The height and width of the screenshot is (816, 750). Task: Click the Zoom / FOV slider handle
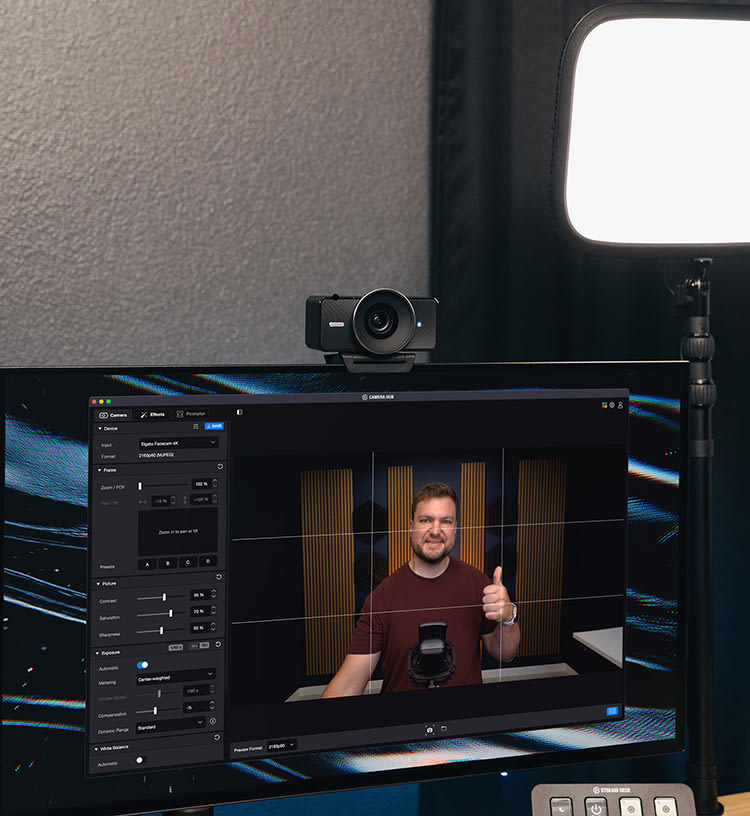point(139,486)
